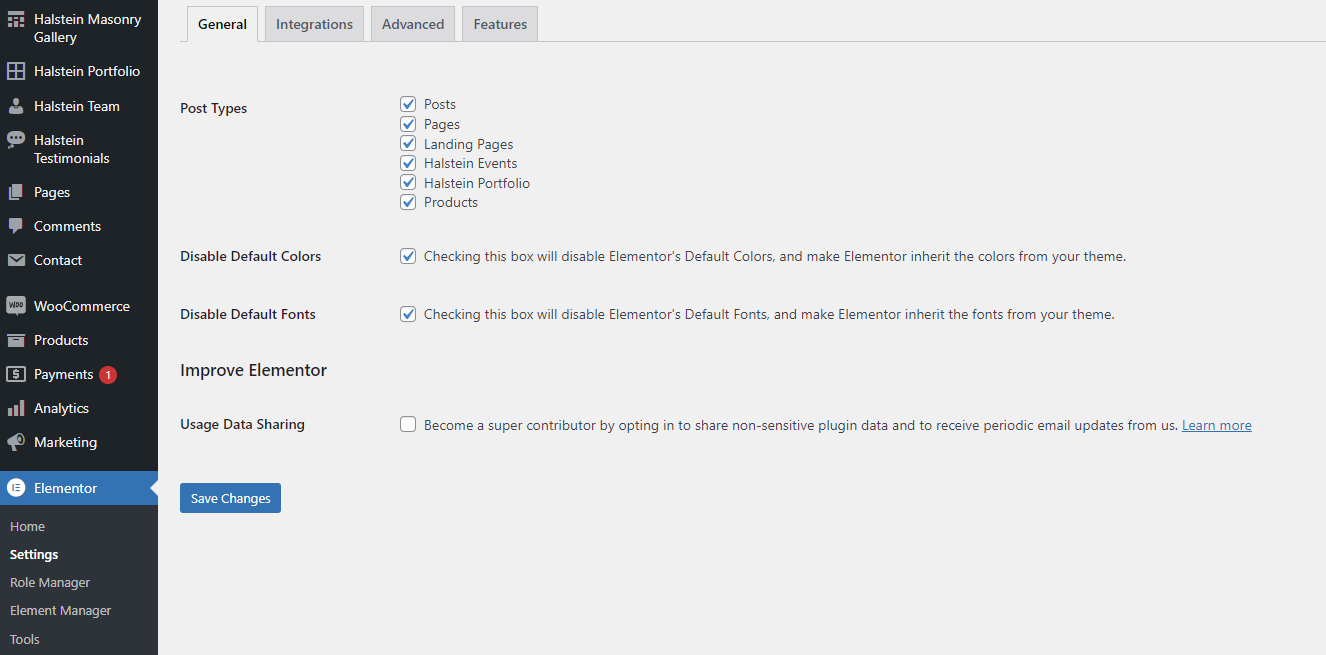Uncheck the Landing Pages post type

click(x=408, y=144)
